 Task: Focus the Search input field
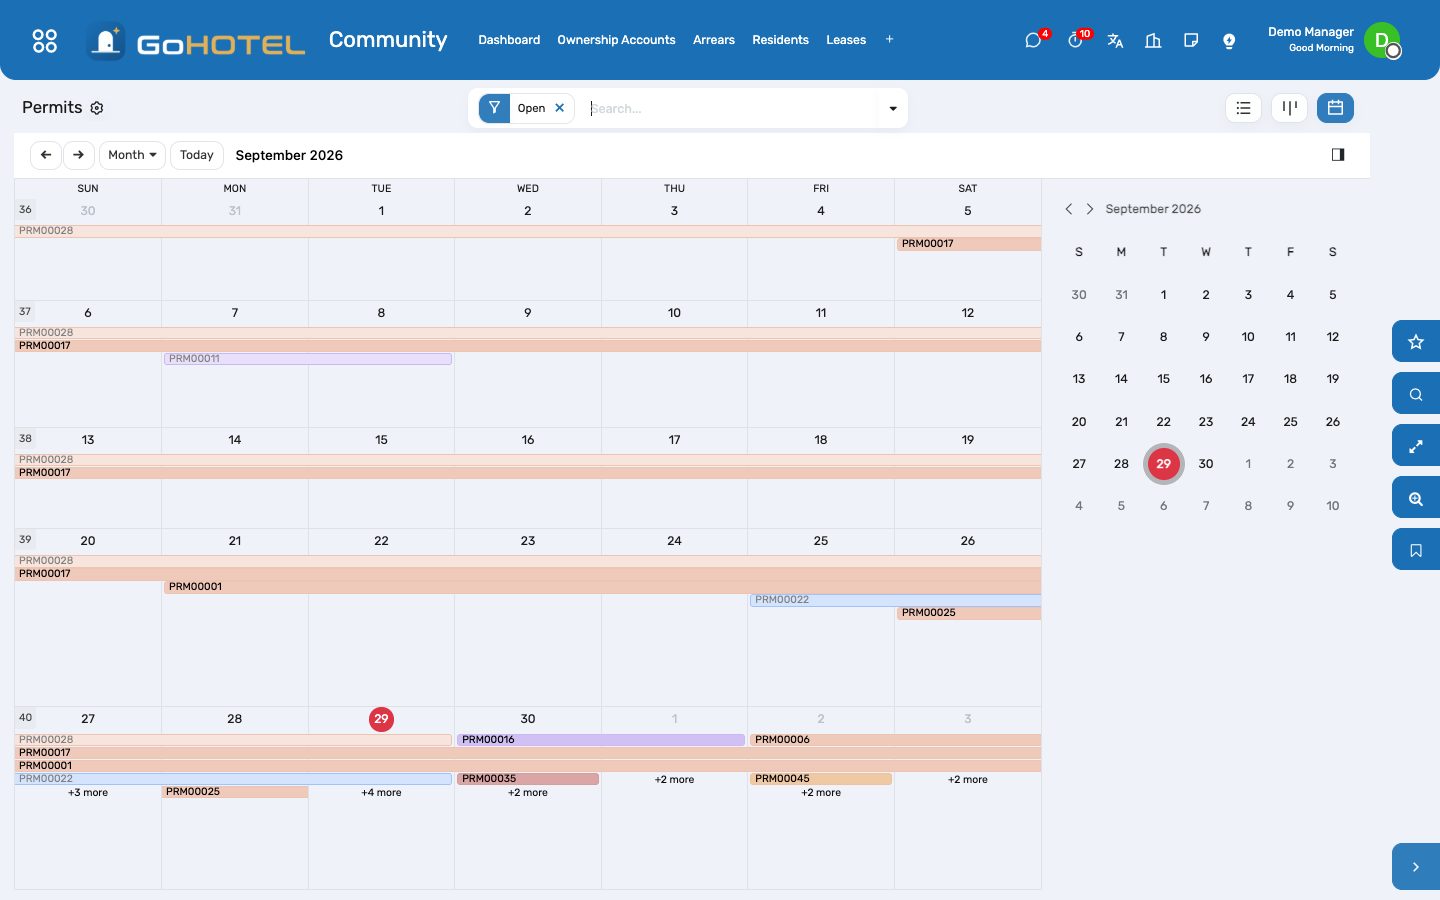click(729, 108)
